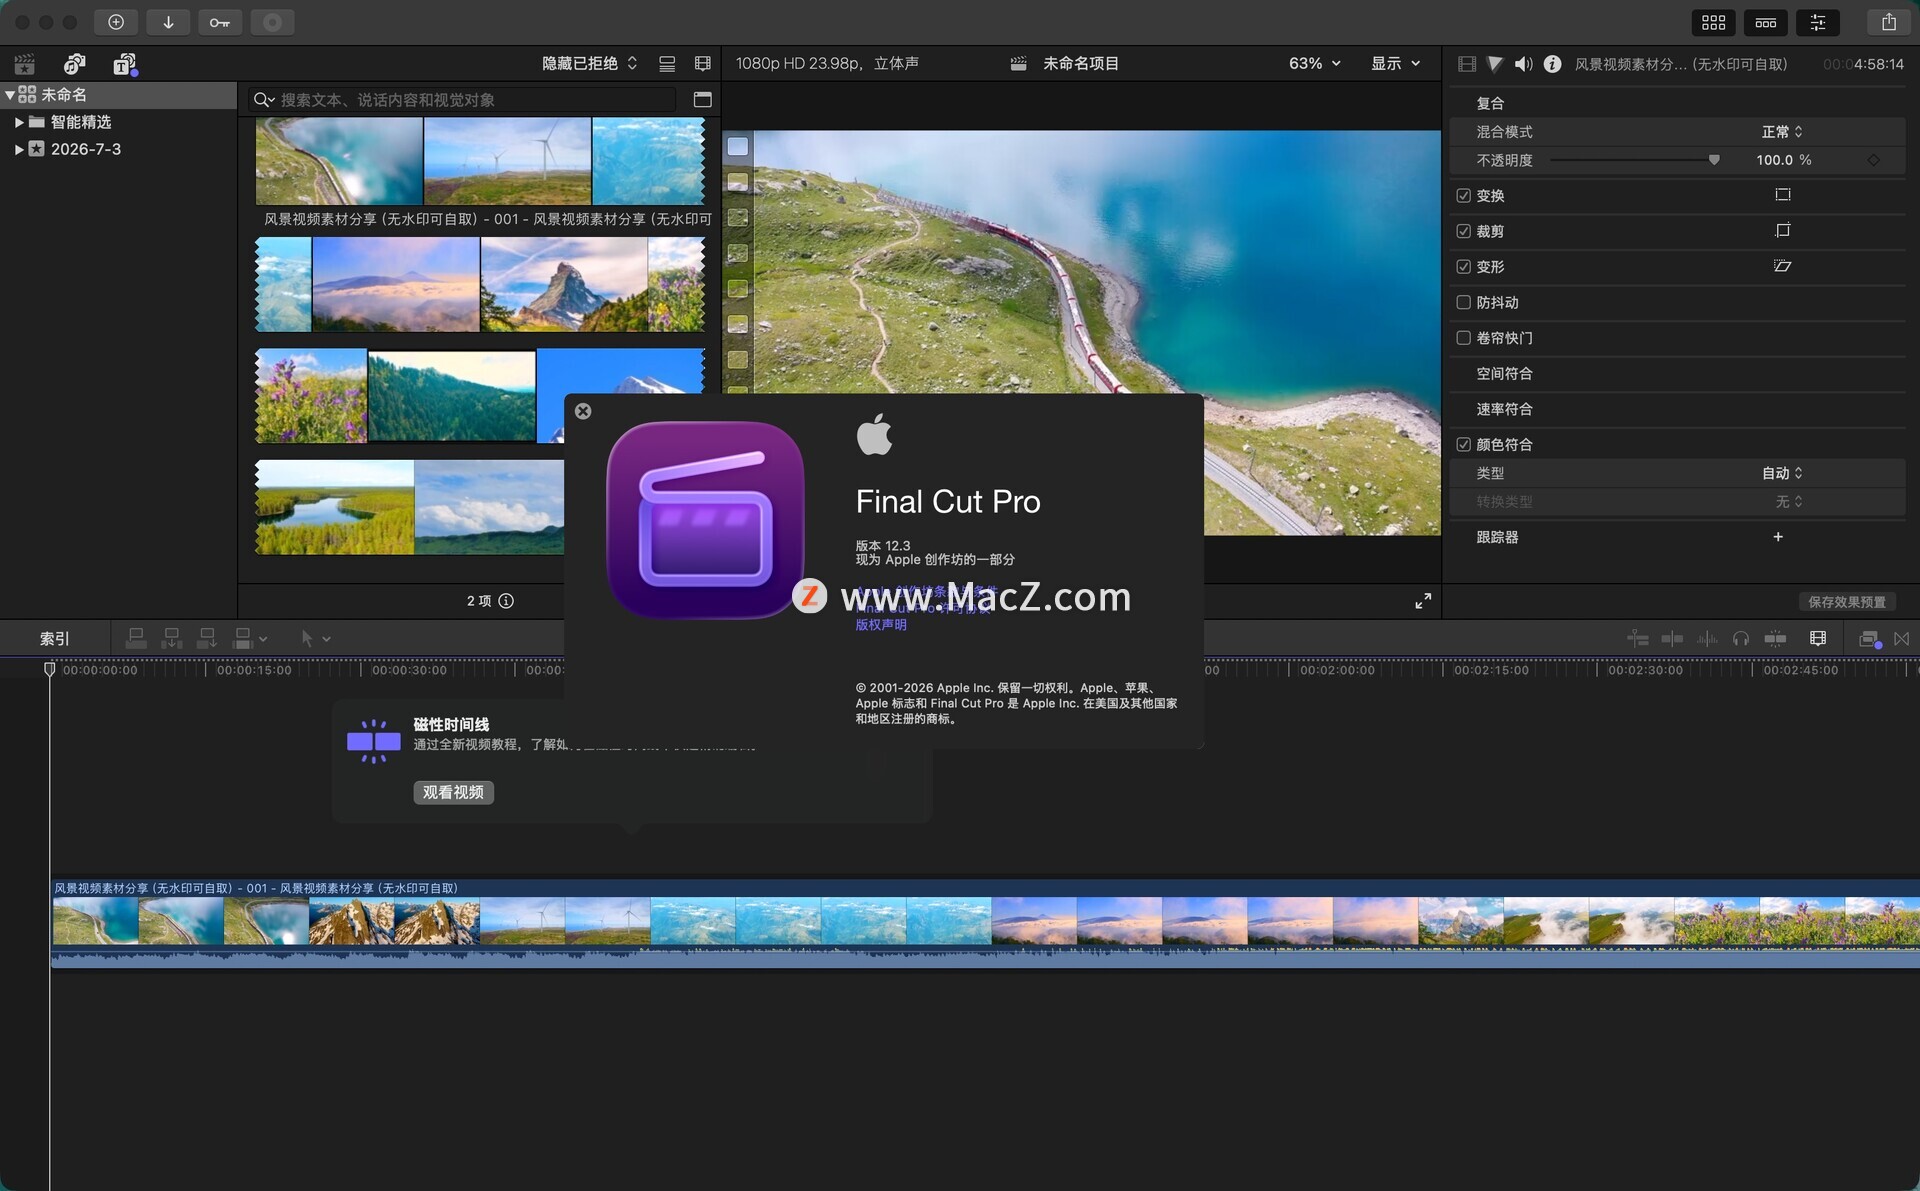Enable the 卷帘快门 checkbox
The height and width of the screenshot is (1191, 1920).
1464,338
